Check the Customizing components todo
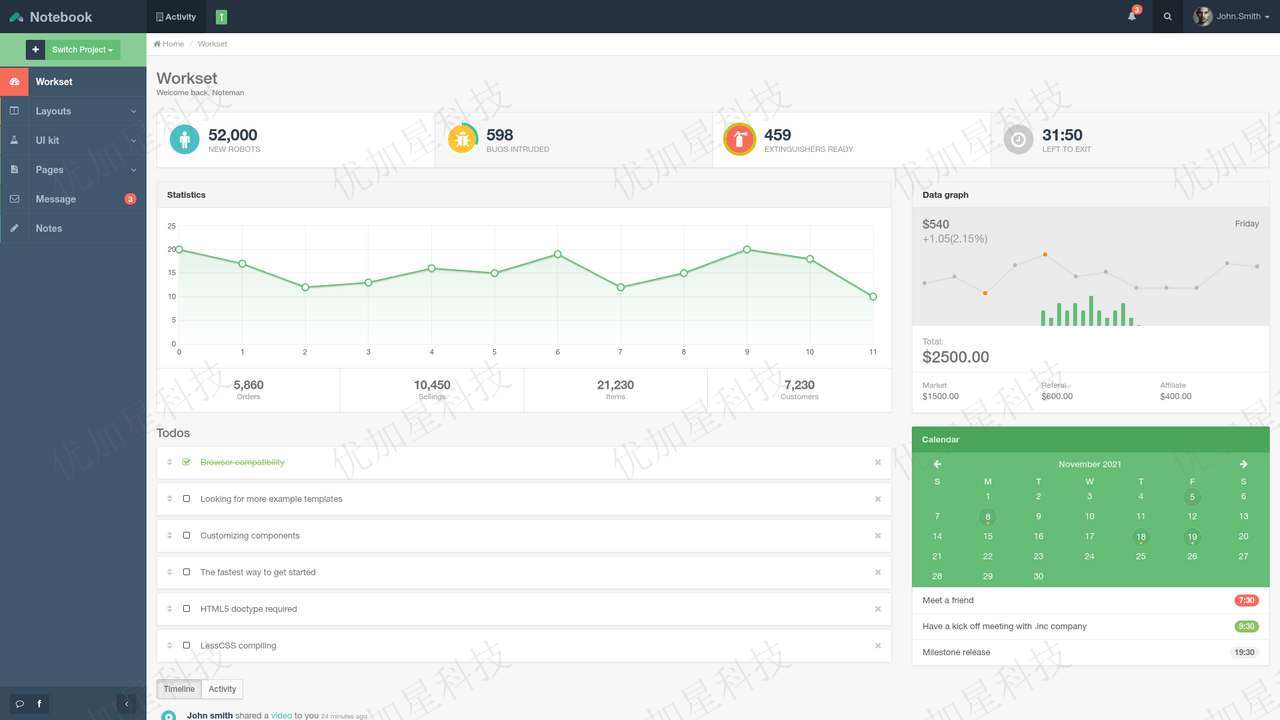This screenshot has width=1280, height=720. tap(186, 535)
